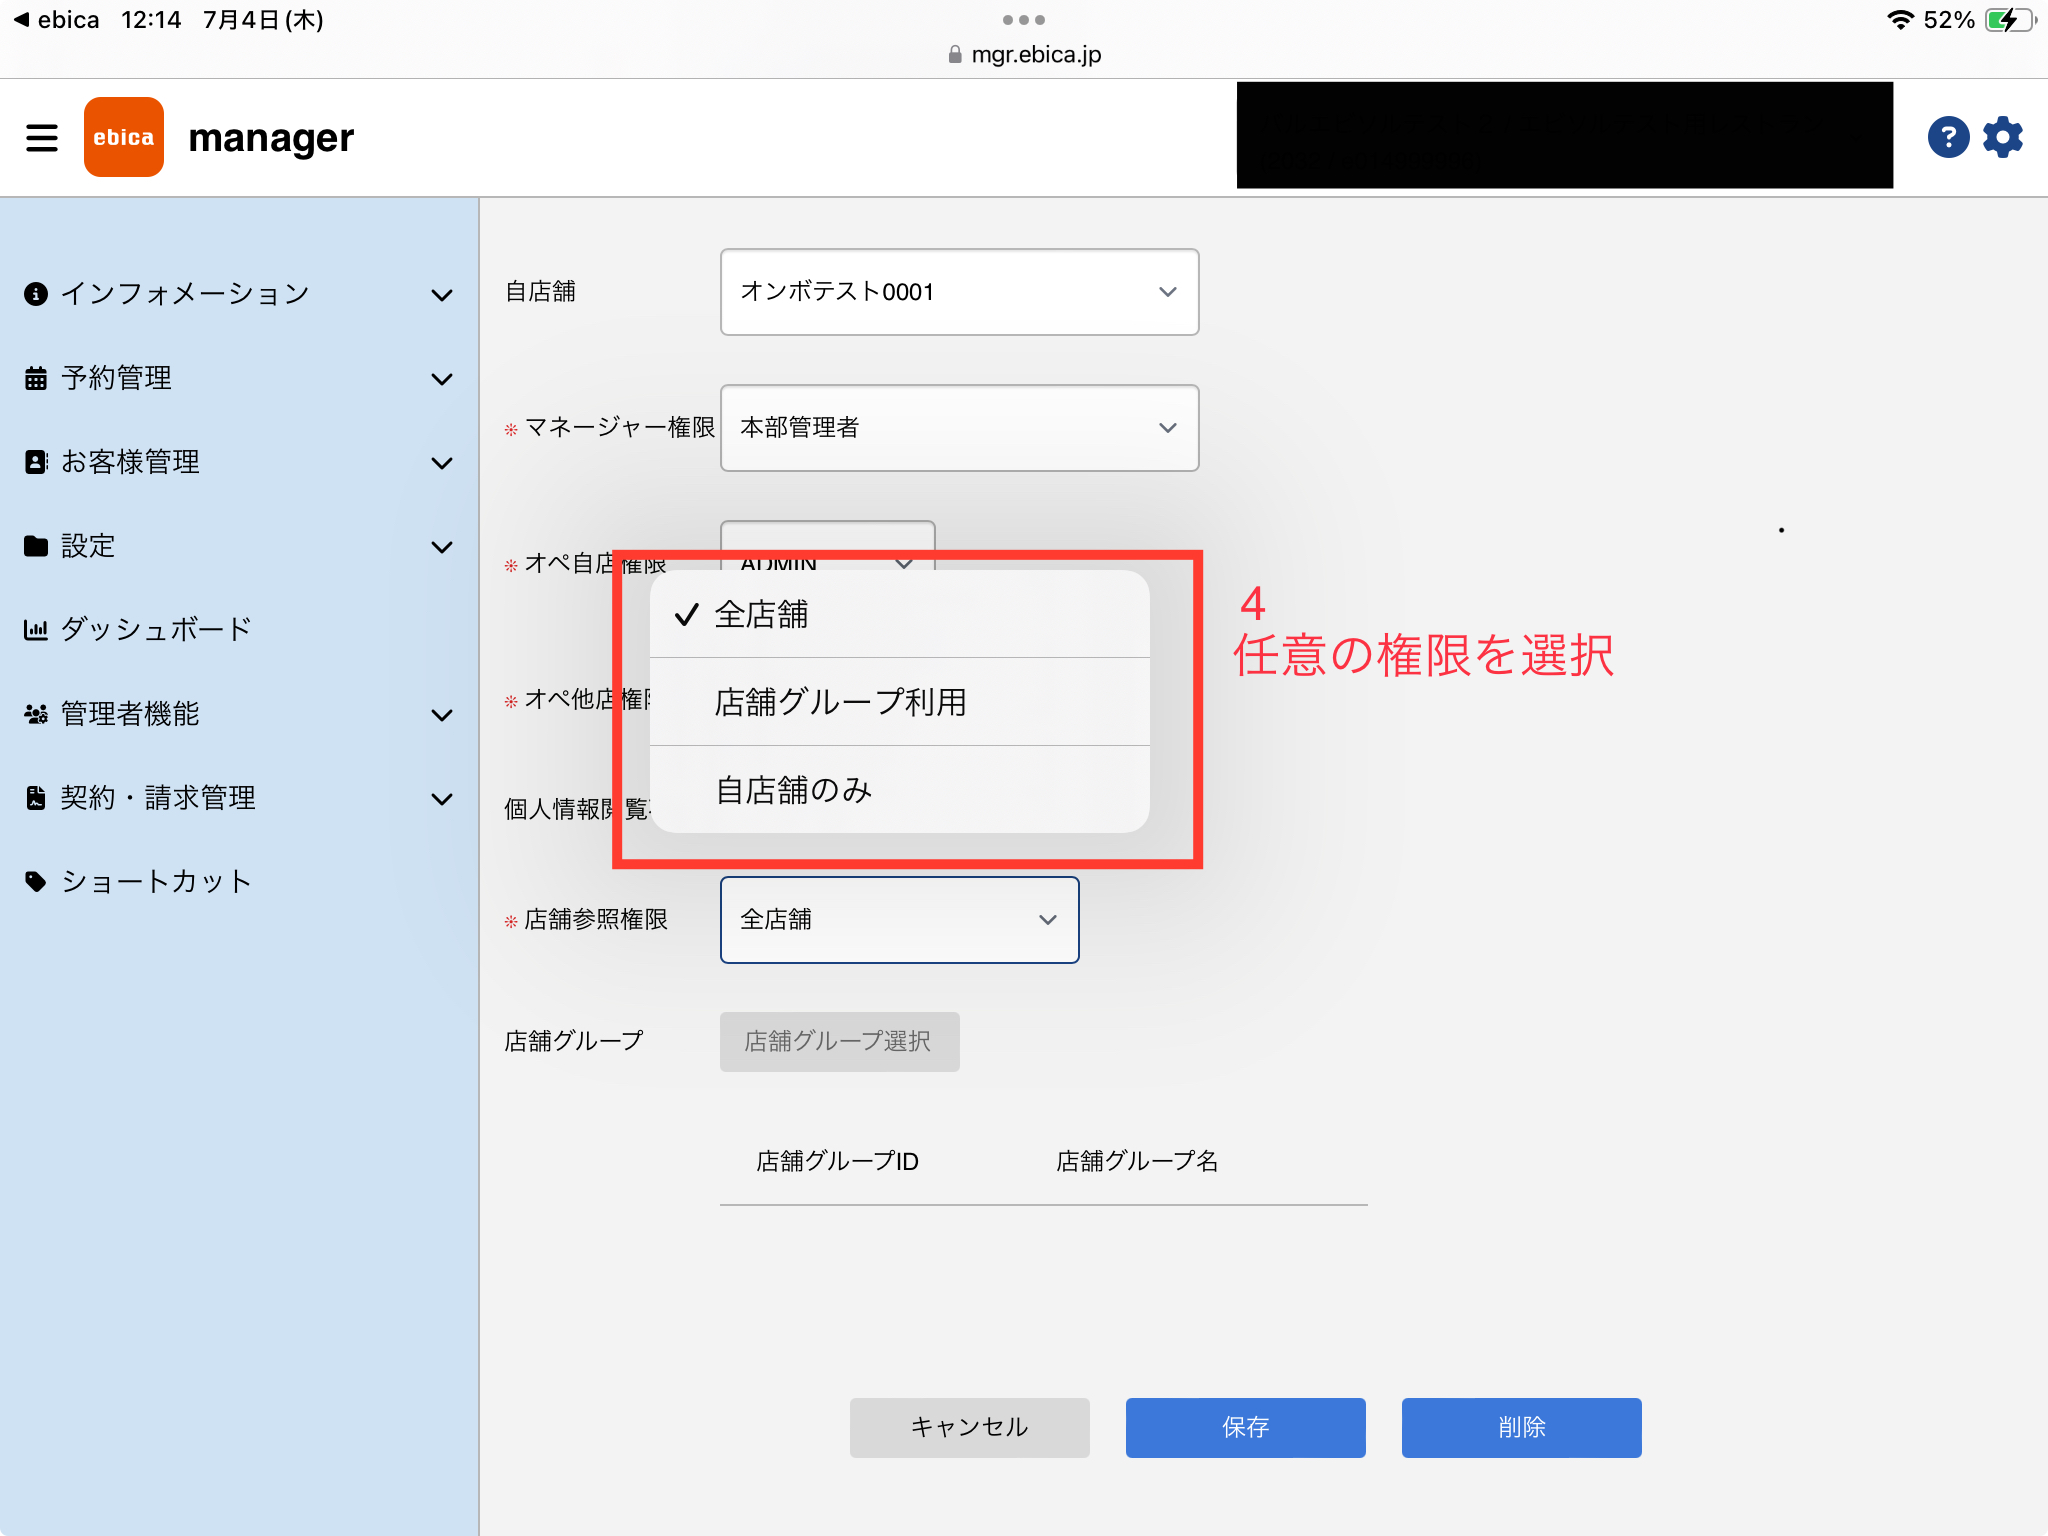Tap the lock icon beside mgr.ebica.jp

click(x=955, y=55)
